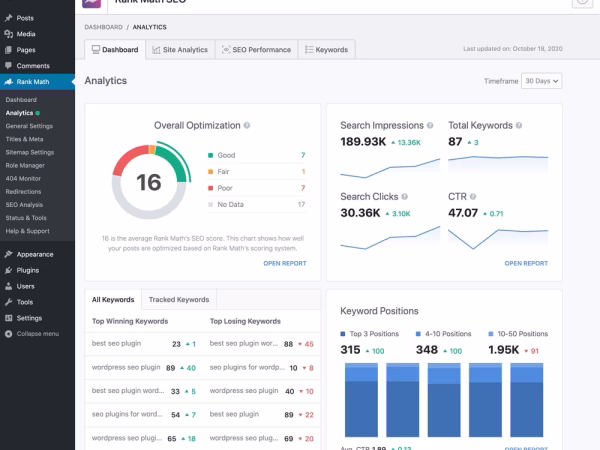Click the Tools wrench icon
Viewport: 600px width, 450px height.
[8, 302]
